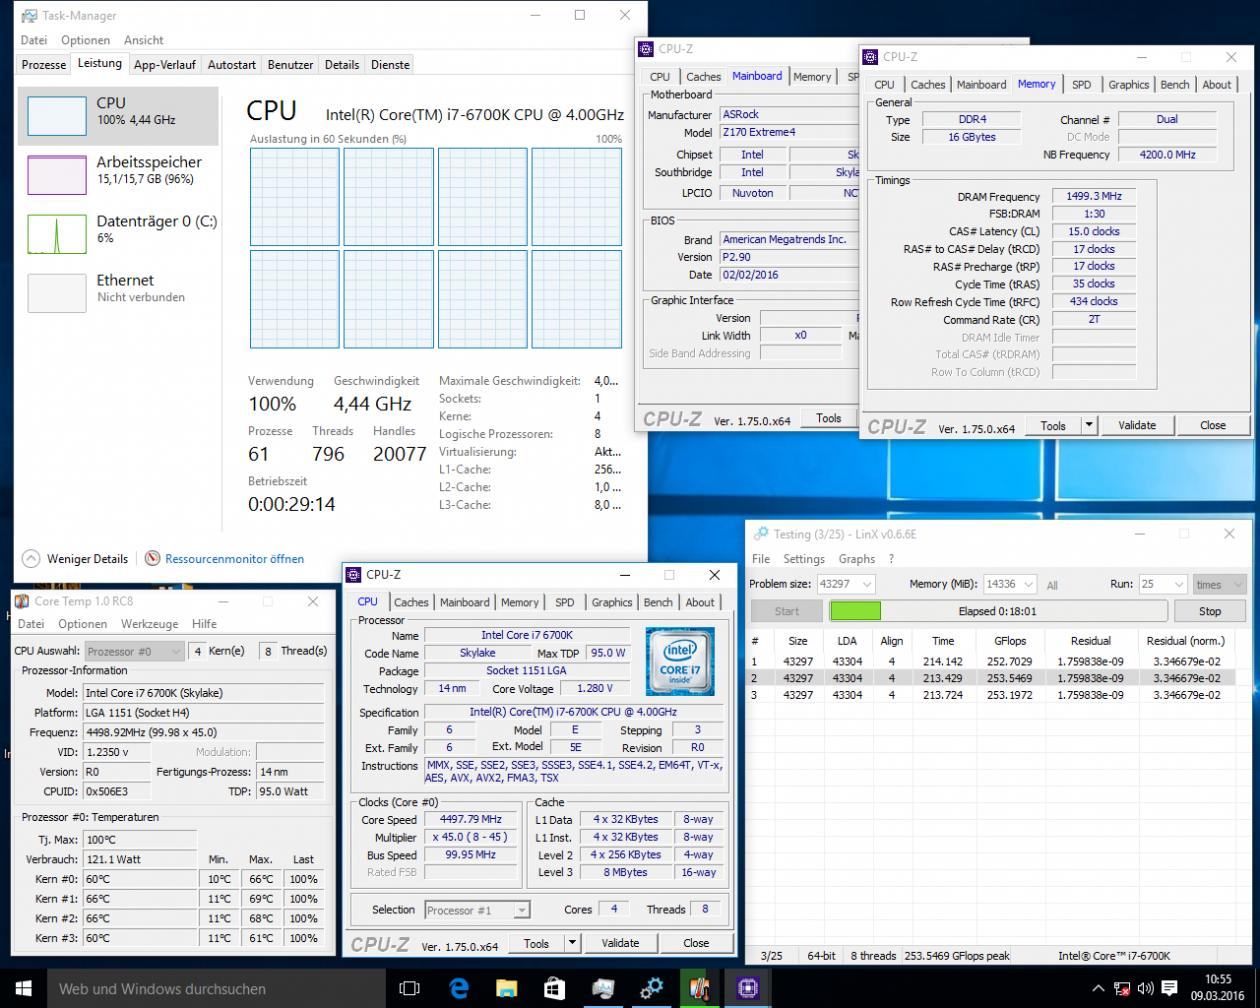Open Task View in taskbar
This screenshot has height=1008, width=1260.
(409, 988)
